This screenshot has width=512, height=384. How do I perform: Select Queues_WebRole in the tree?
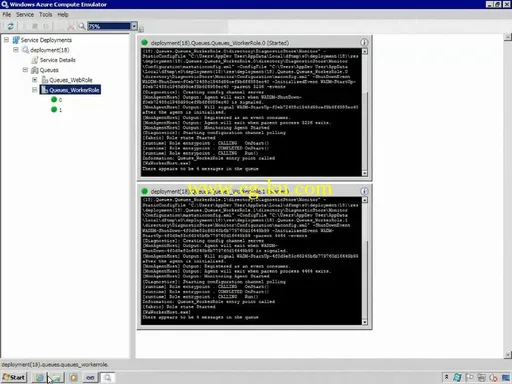pyautogui.click(x=71, y=80)
